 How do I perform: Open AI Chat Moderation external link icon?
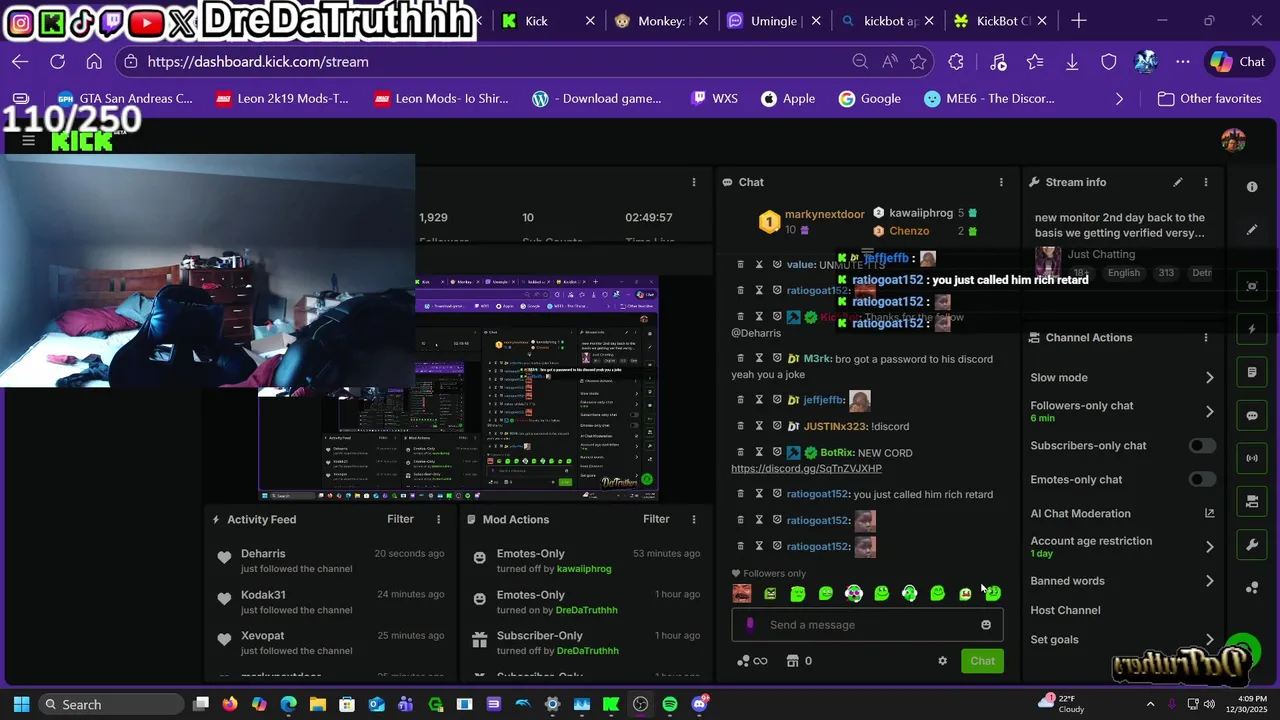1209,513
